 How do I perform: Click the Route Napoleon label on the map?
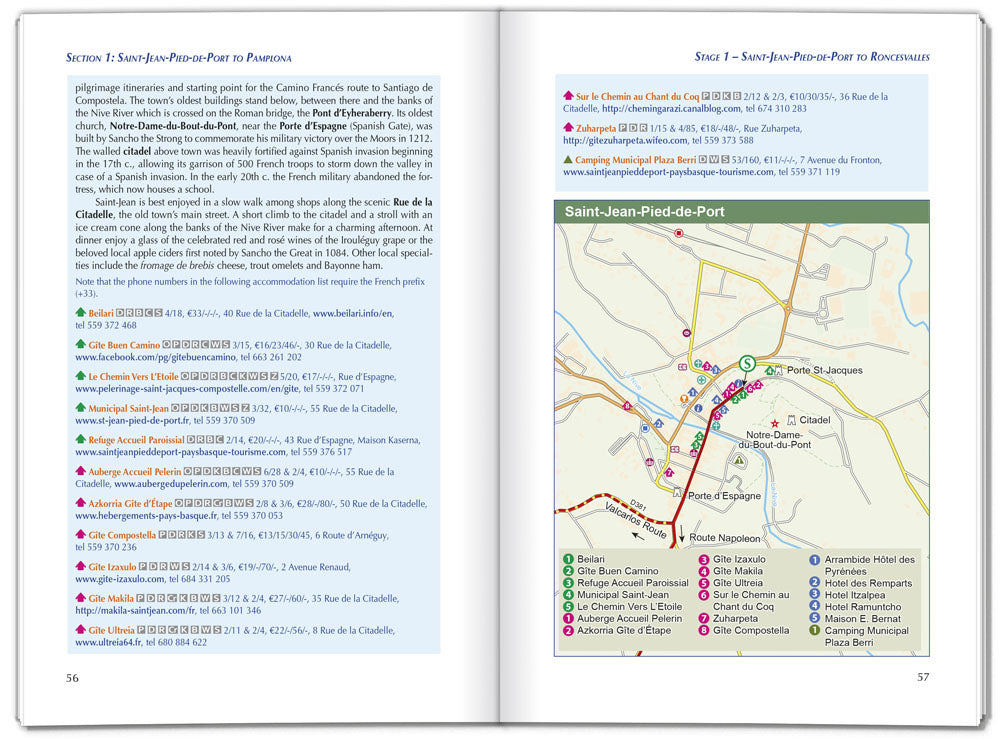(725, 538)
